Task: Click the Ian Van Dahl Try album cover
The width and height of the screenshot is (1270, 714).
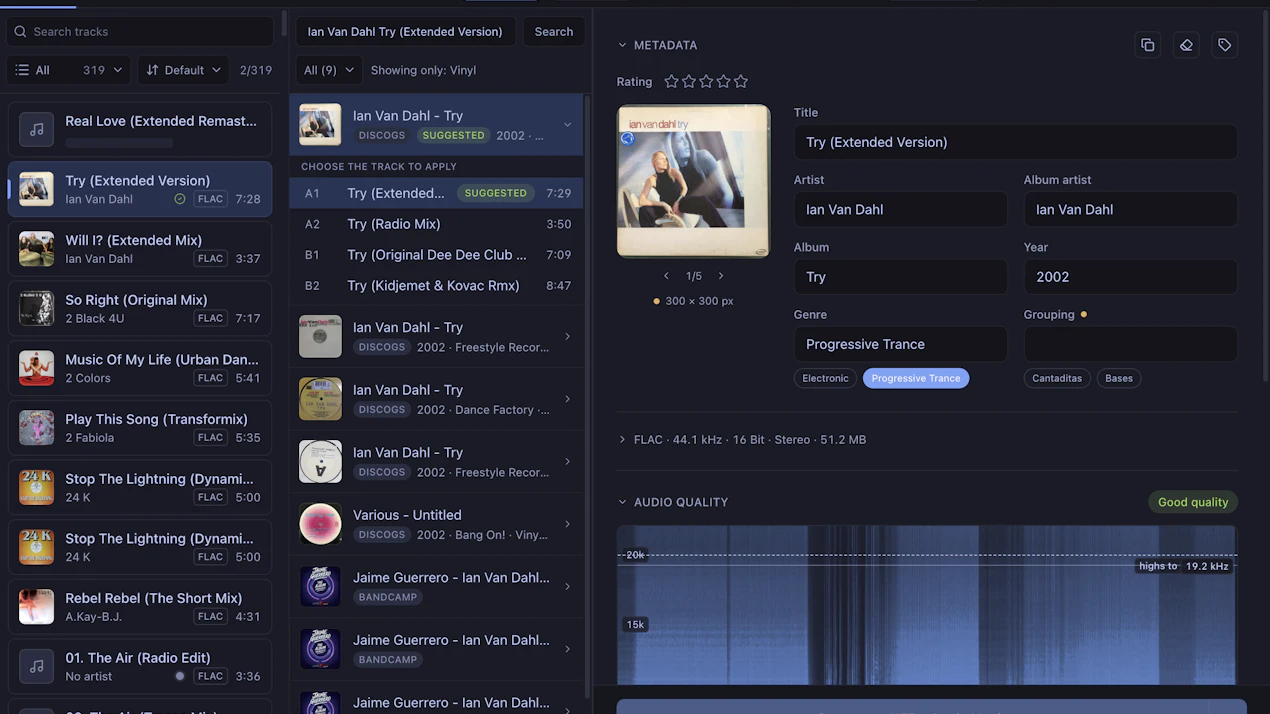Action: coord(694,181)
